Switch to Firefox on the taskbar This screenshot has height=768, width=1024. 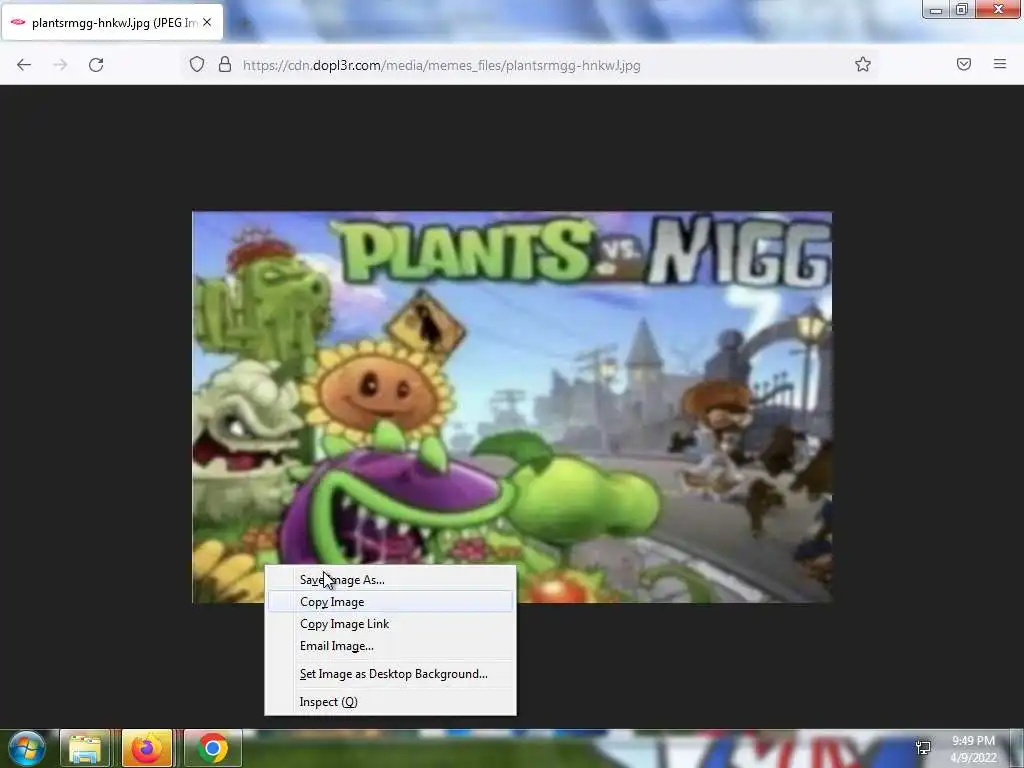[147, 748]
